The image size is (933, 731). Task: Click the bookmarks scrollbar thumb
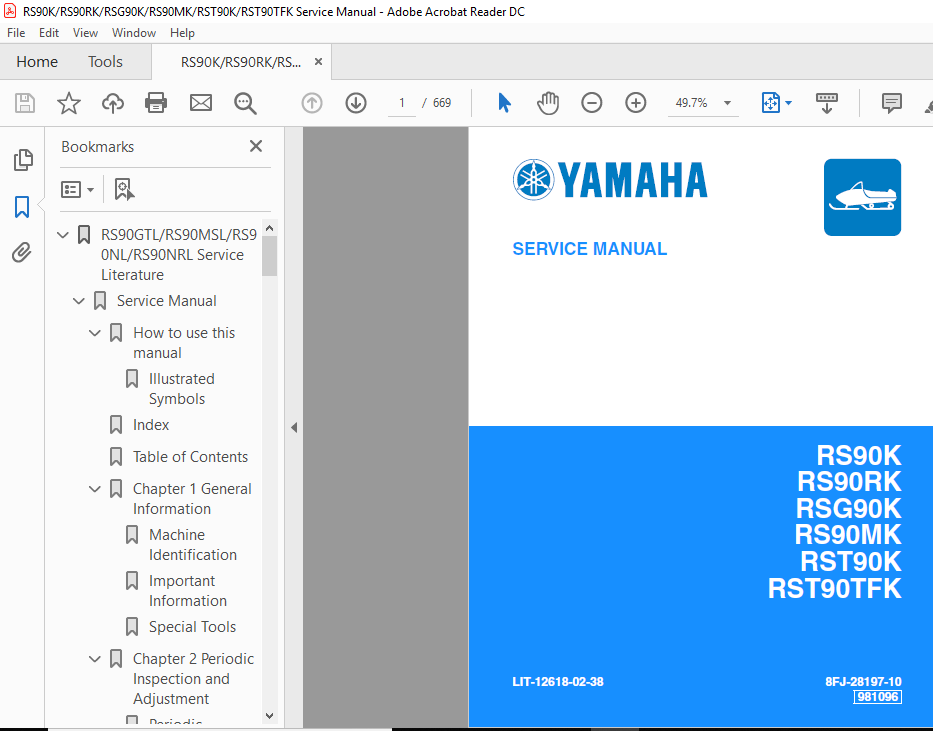[x=270, y=256]
